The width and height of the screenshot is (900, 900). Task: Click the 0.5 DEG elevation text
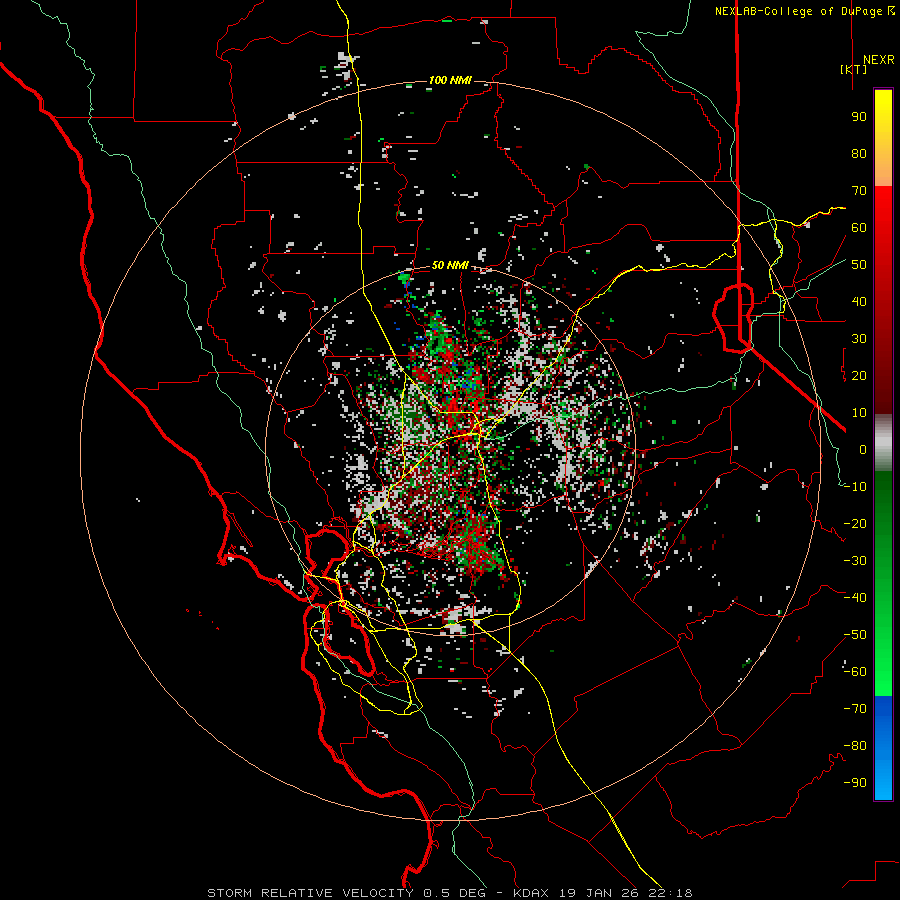pos(454,893)
